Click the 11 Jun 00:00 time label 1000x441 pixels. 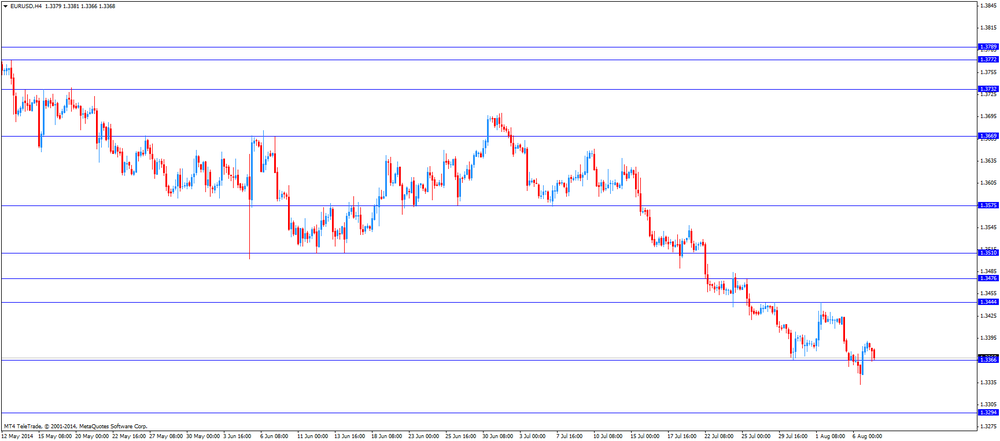(314, 436)
